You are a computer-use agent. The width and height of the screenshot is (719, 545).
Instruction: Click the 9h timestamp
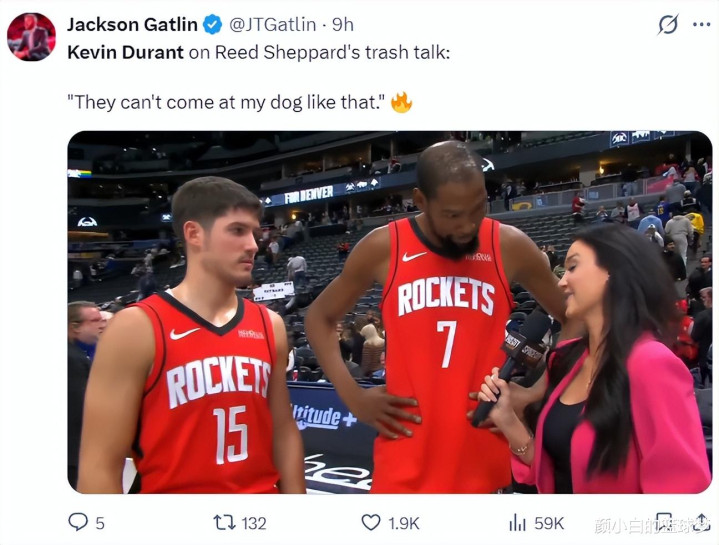pos(343,24)
